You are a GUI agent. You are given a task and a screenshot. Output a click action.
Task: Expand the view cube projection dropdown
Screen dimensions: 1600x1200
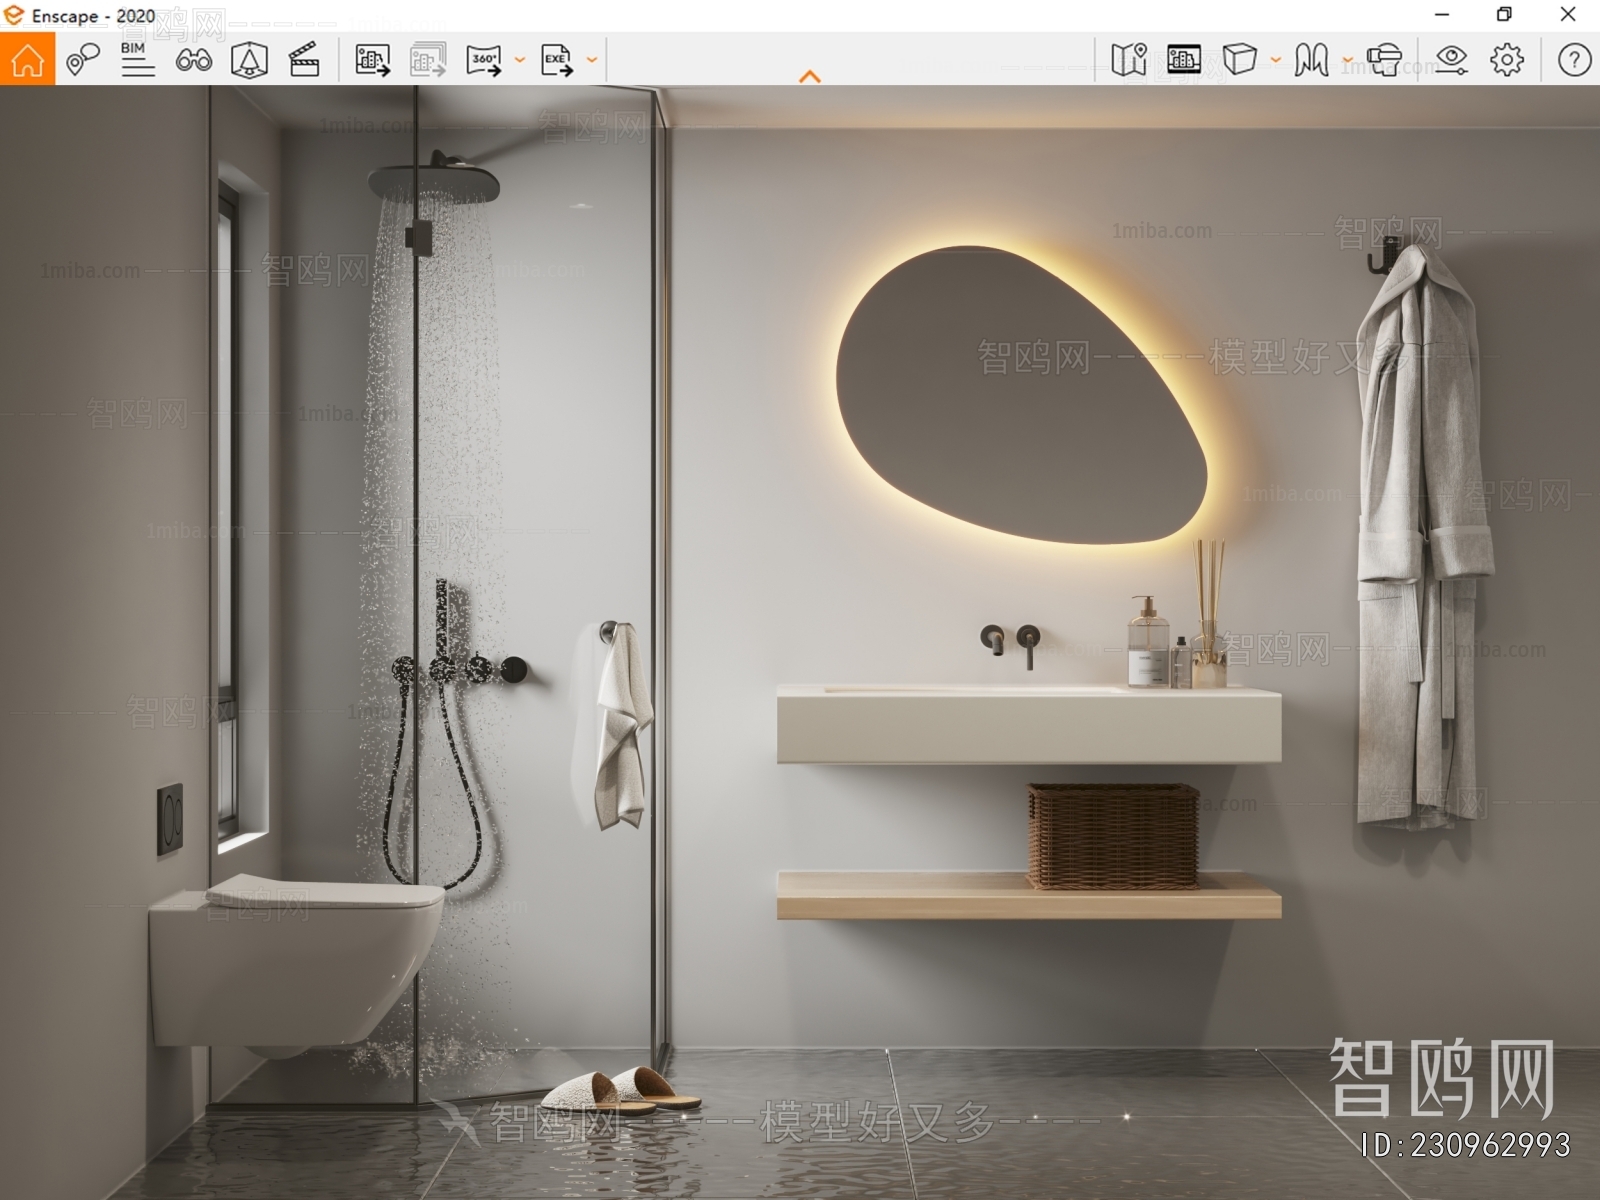(x=1276, y=60)
